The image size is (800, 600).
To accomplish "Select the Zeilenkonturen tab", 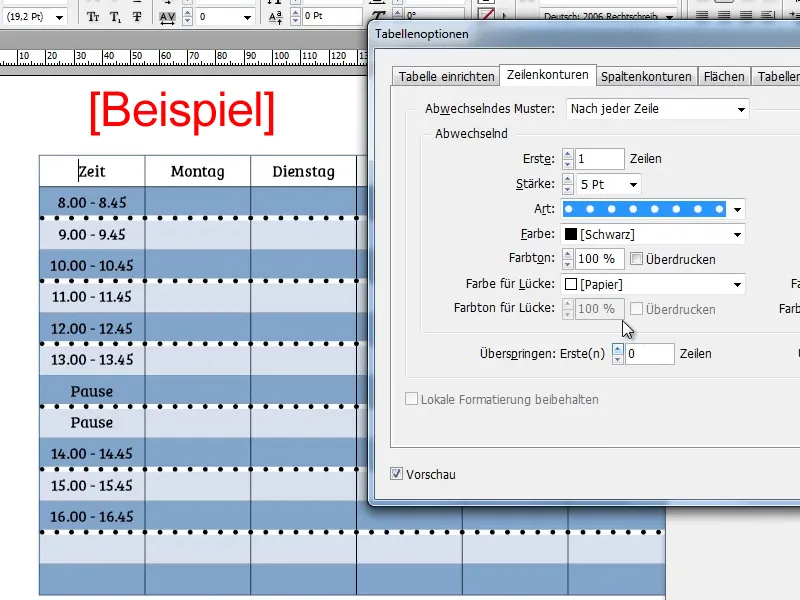I will [547, 75].
